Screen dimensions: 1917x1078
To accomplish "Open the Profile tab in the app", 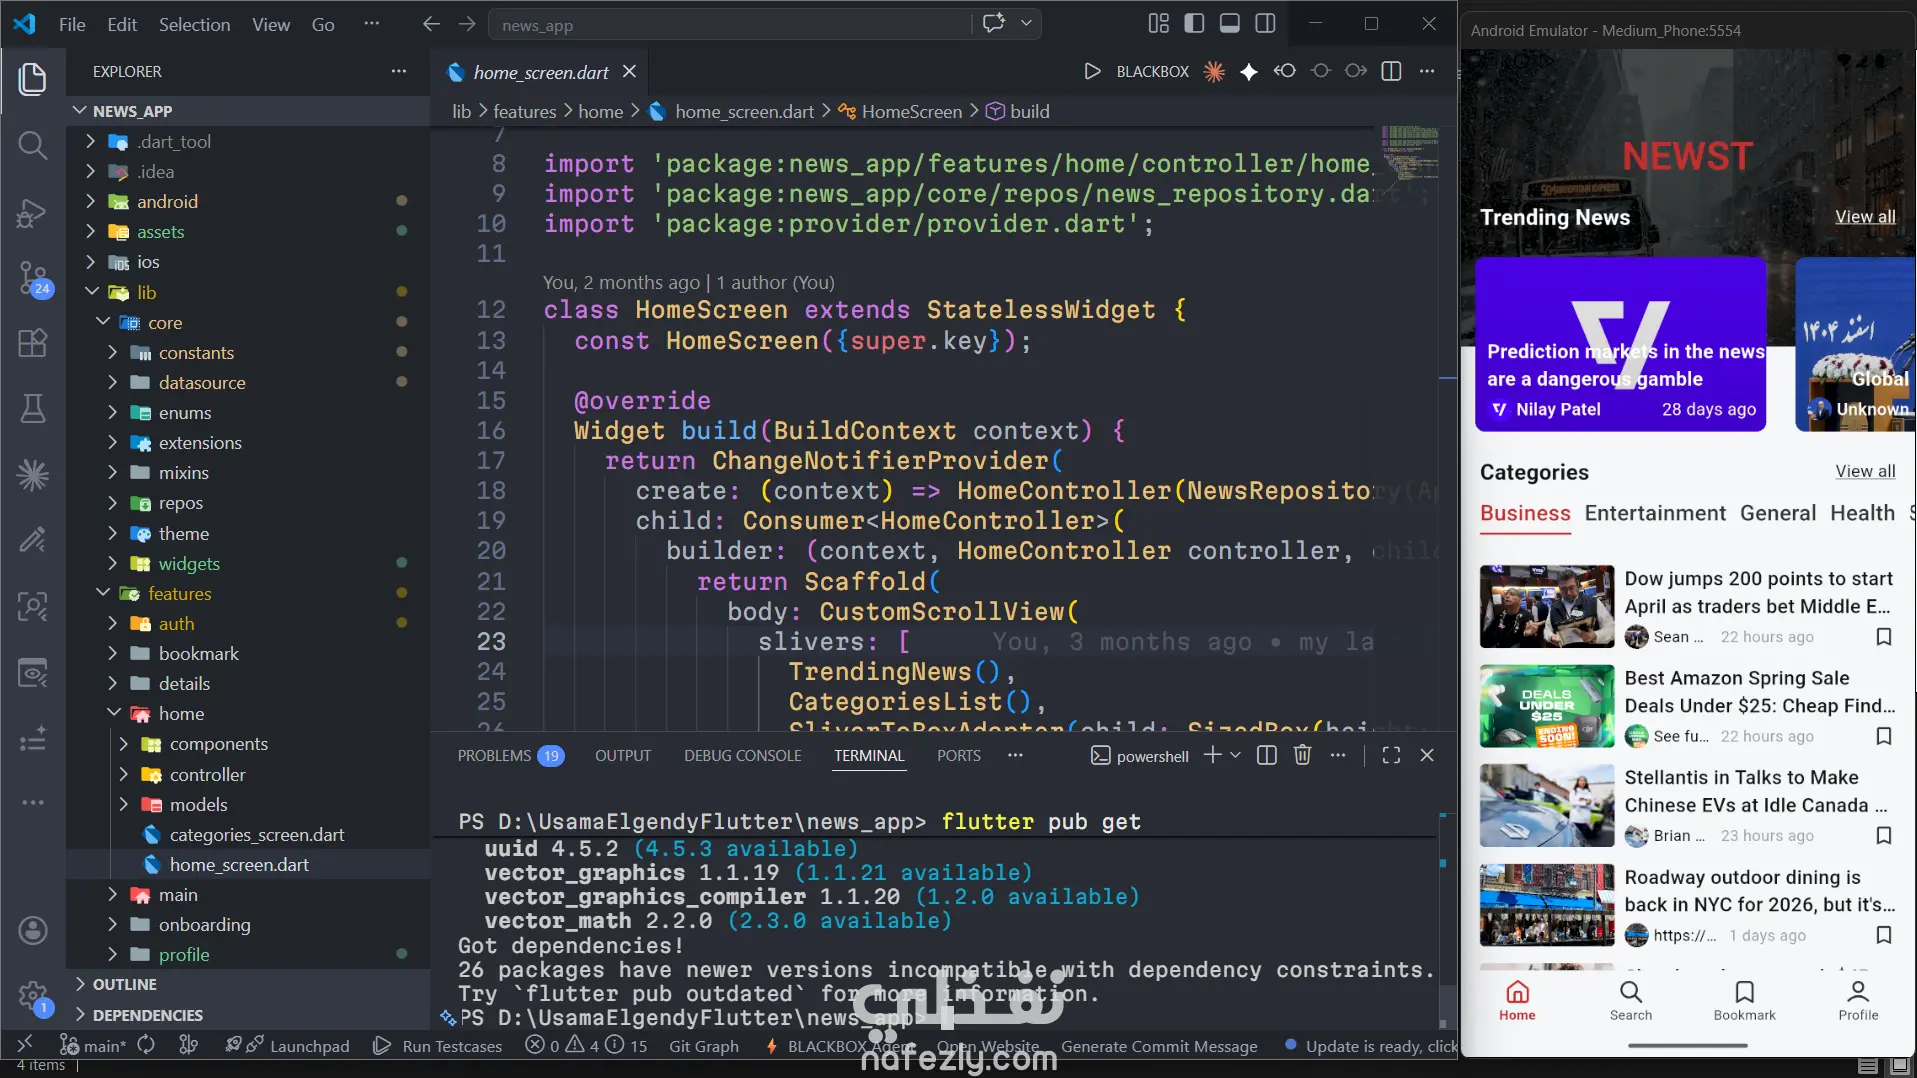I will (1858, 1001).
